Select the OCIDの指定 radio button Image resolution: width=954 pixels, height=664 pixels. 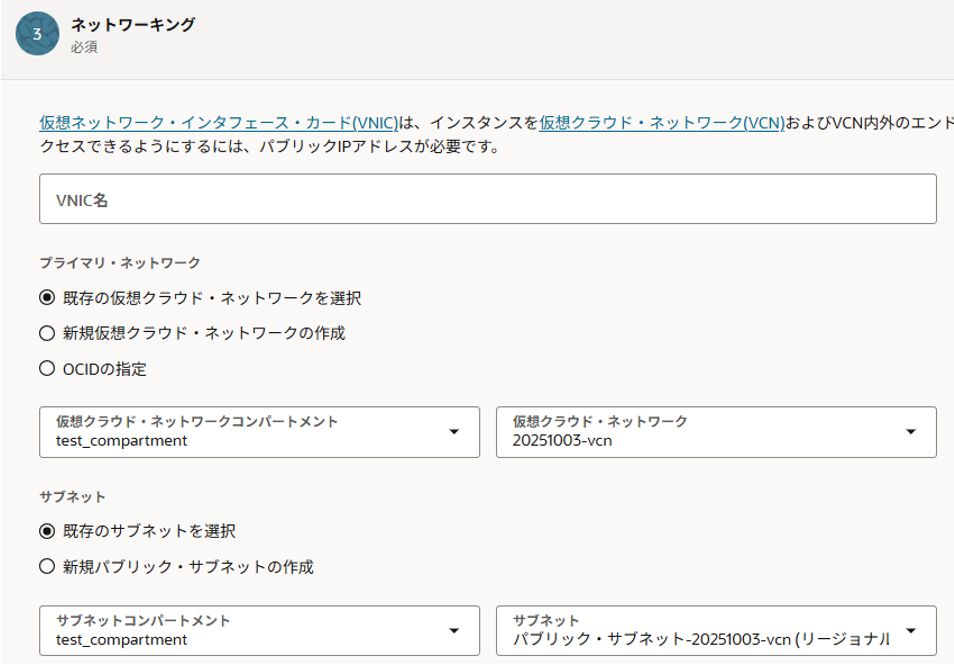coord(47,369)
